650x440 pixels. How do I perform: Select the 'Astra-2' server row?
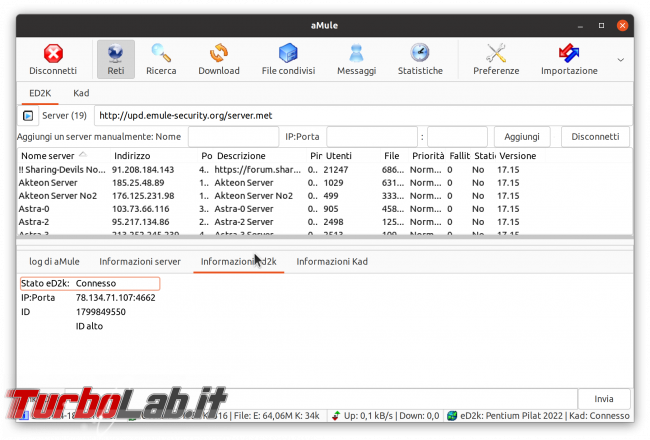[x=325, y=222]
